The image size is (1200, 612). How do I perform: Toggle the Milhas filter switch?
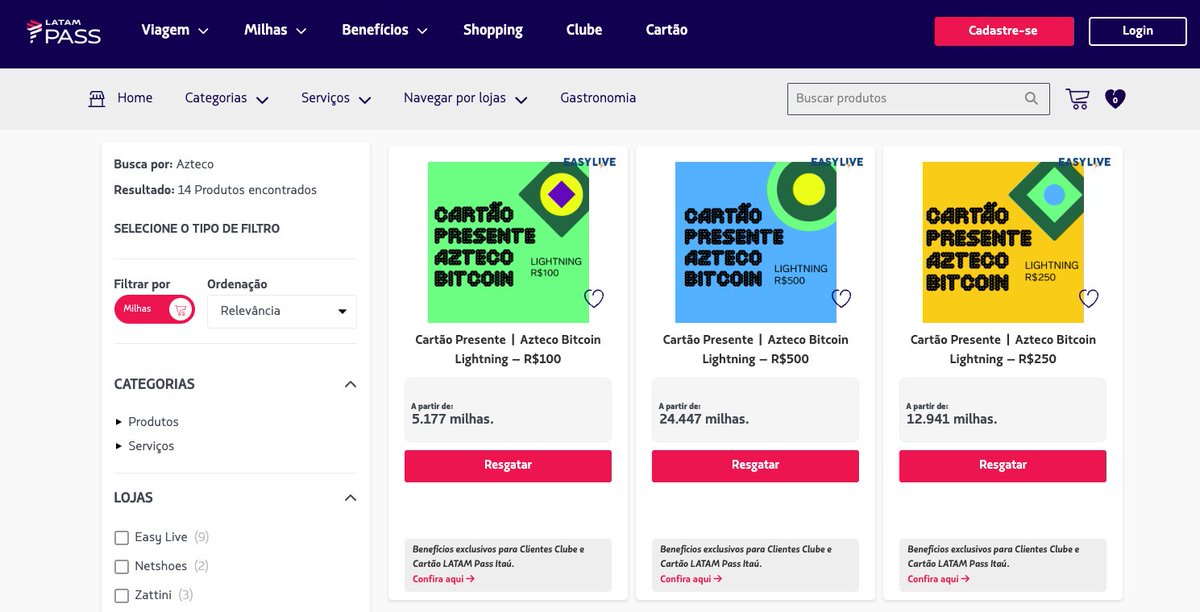coord(154,309)
